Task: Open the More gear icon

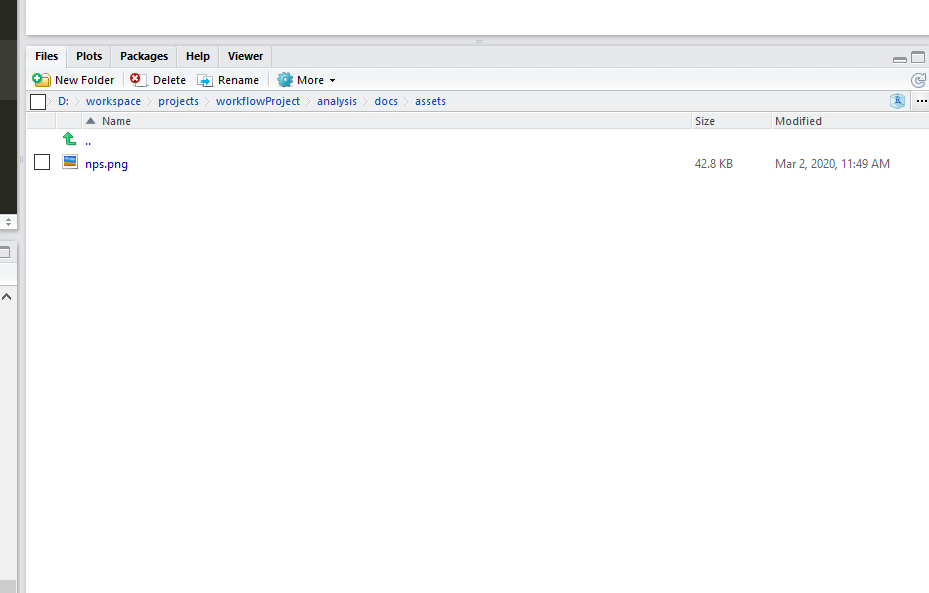Action: [x=283, y=79]
